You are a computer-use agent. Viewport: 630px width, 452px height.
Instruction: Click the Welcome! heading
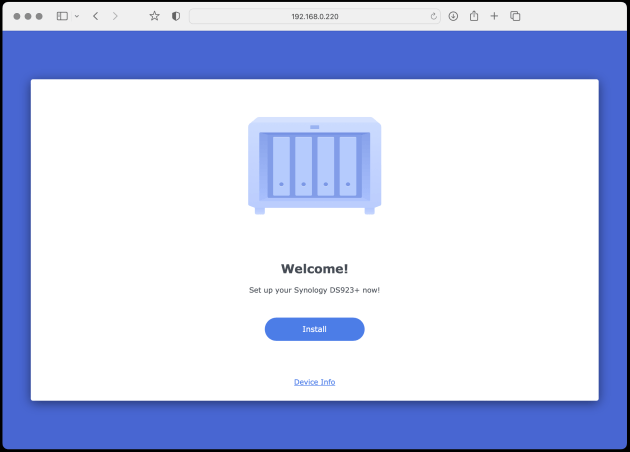pyautogui.click(x=314, y=269)
